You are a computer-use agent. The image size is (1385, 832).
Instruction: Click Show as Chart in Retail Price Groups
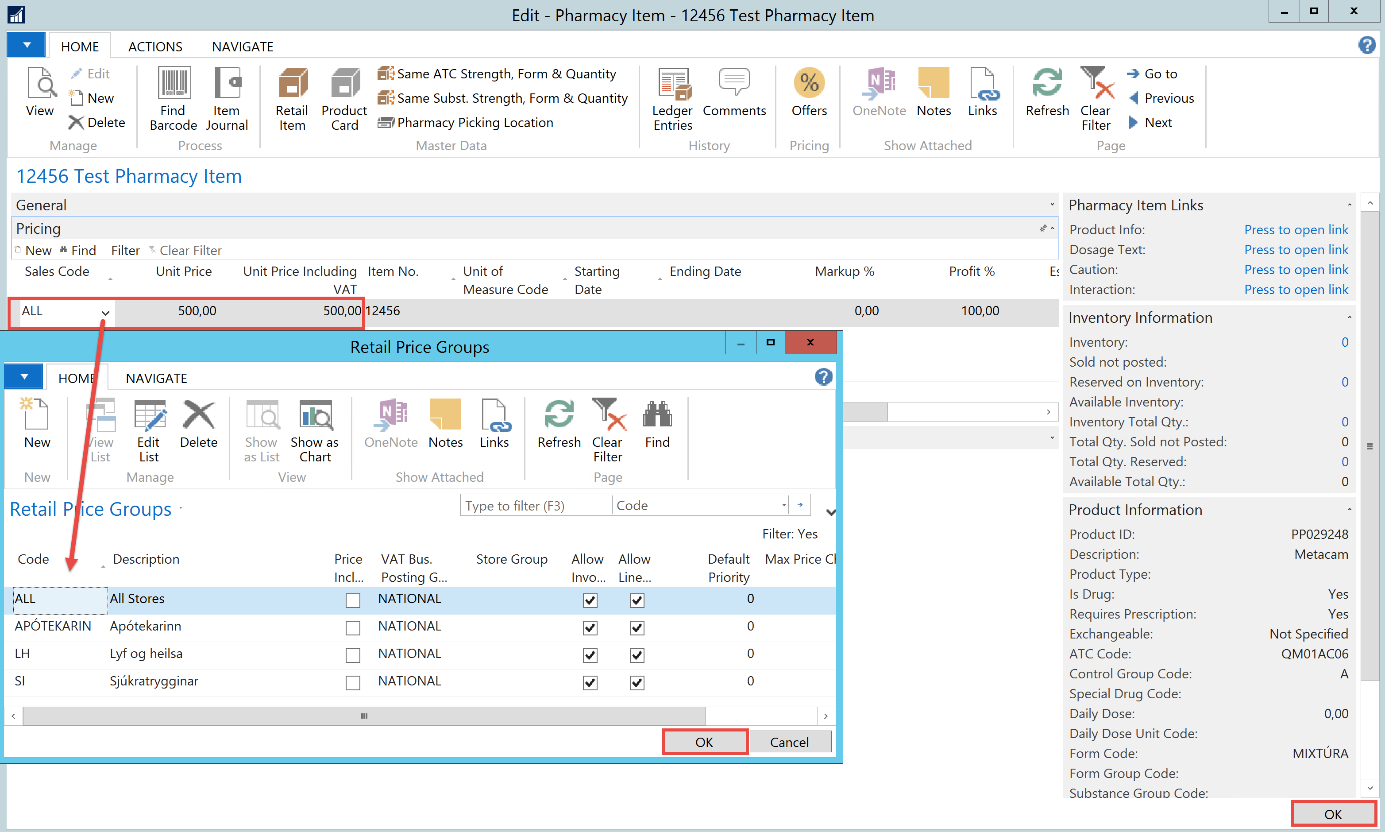[315, 430]
